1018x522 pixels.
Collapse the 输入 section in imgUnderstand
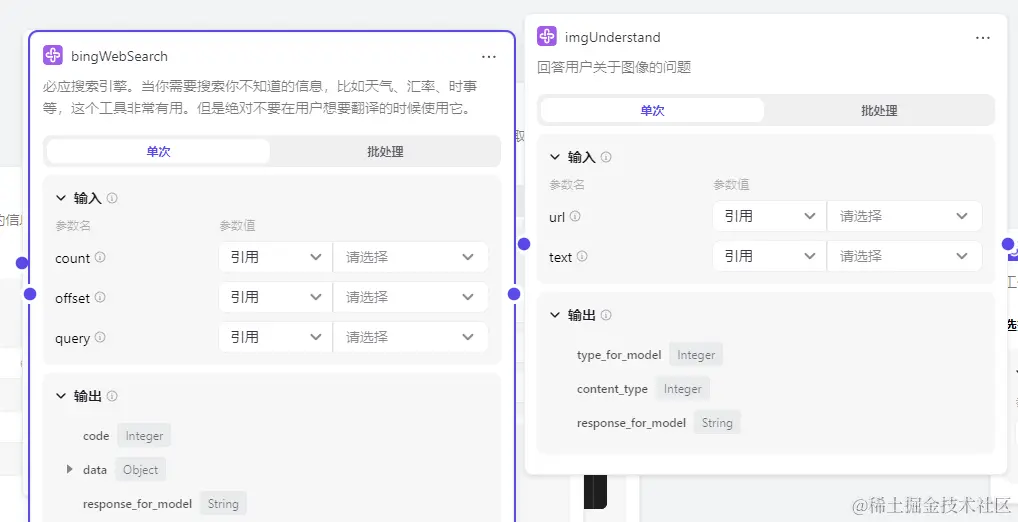pyautogui.click(x=555, y=157)
